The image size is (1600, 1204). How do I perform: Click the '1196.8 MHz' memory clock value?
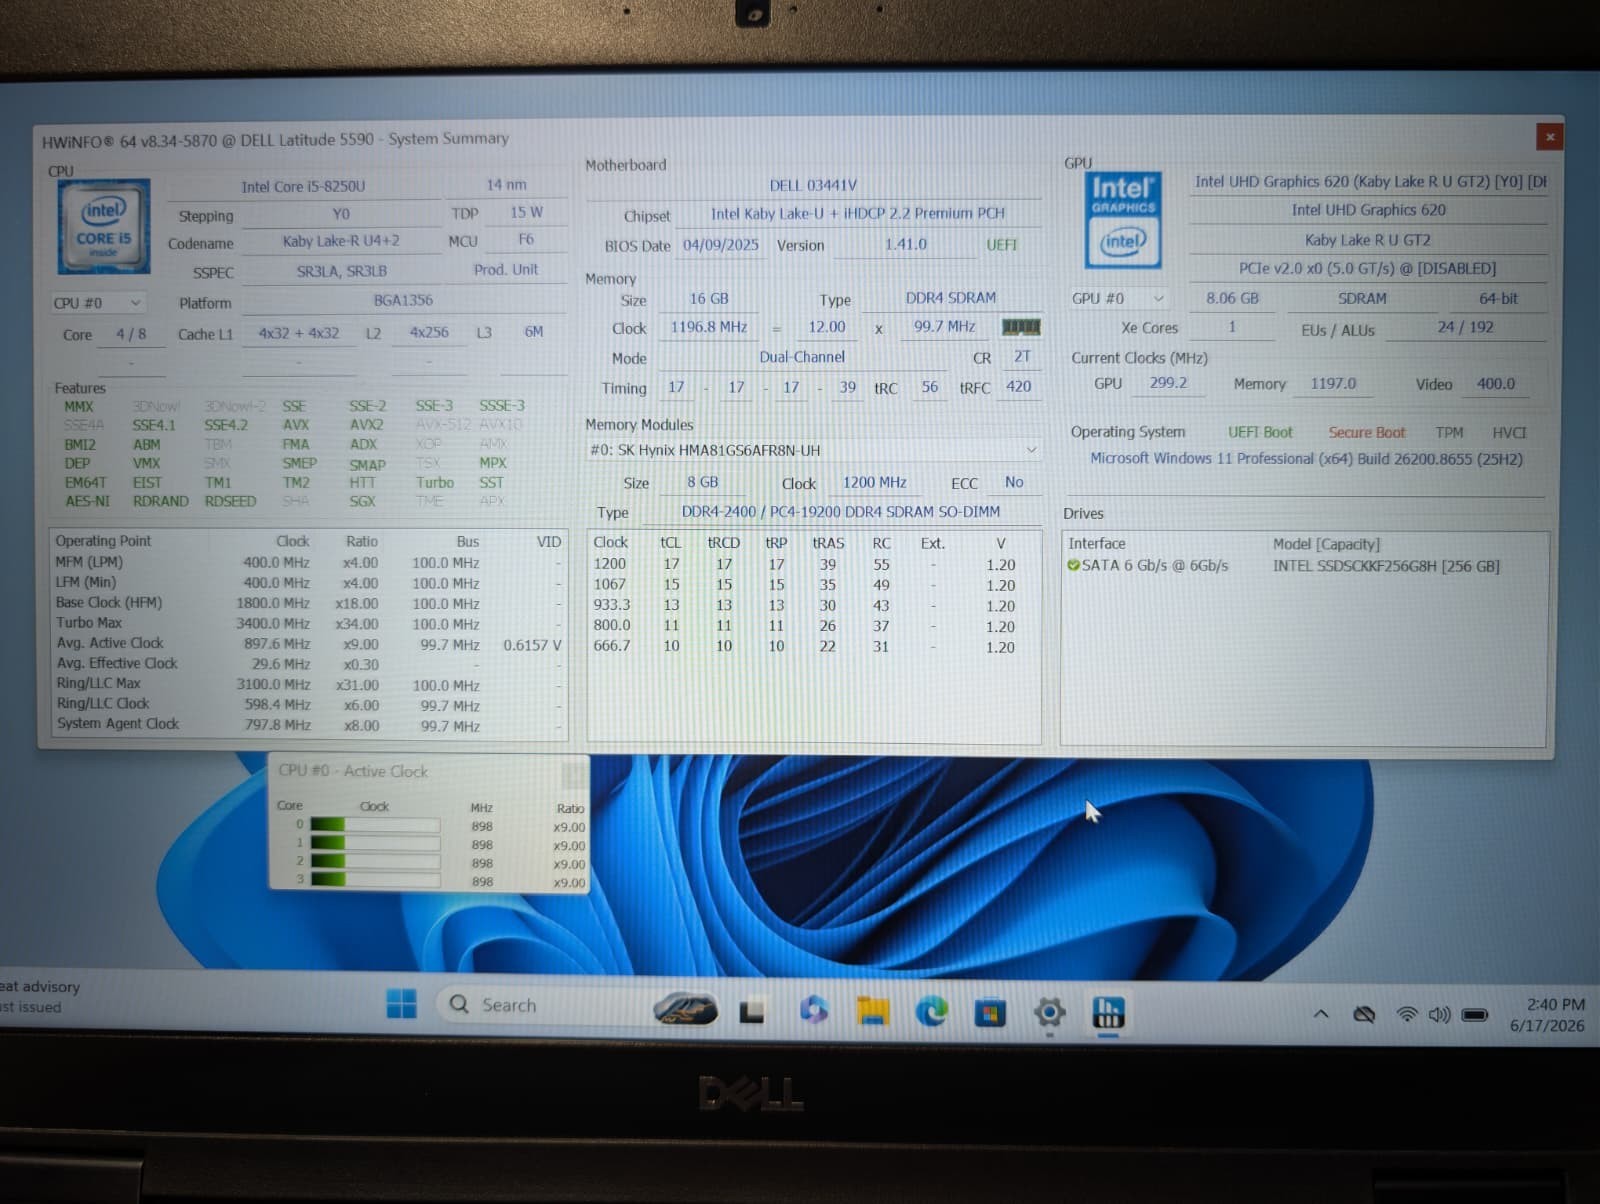[x=709, y=327]
